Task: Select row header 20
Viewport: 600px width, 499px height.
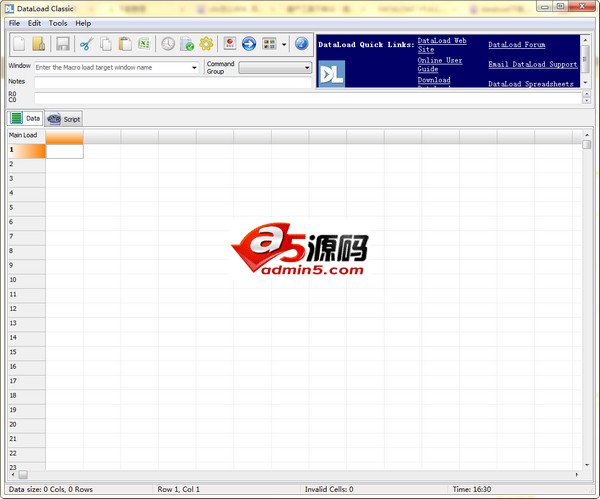Action: [x=26, y=425]
